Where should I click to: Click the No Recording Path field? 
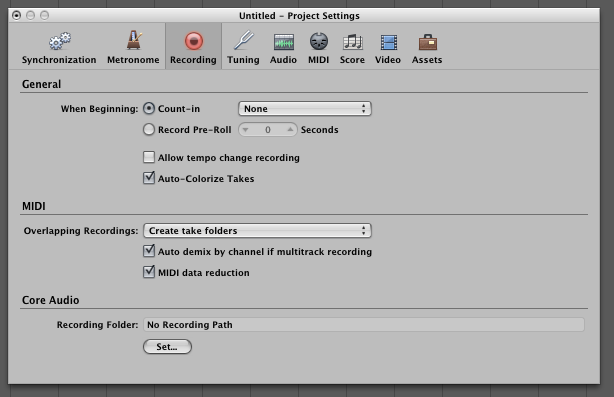[364, 325]
